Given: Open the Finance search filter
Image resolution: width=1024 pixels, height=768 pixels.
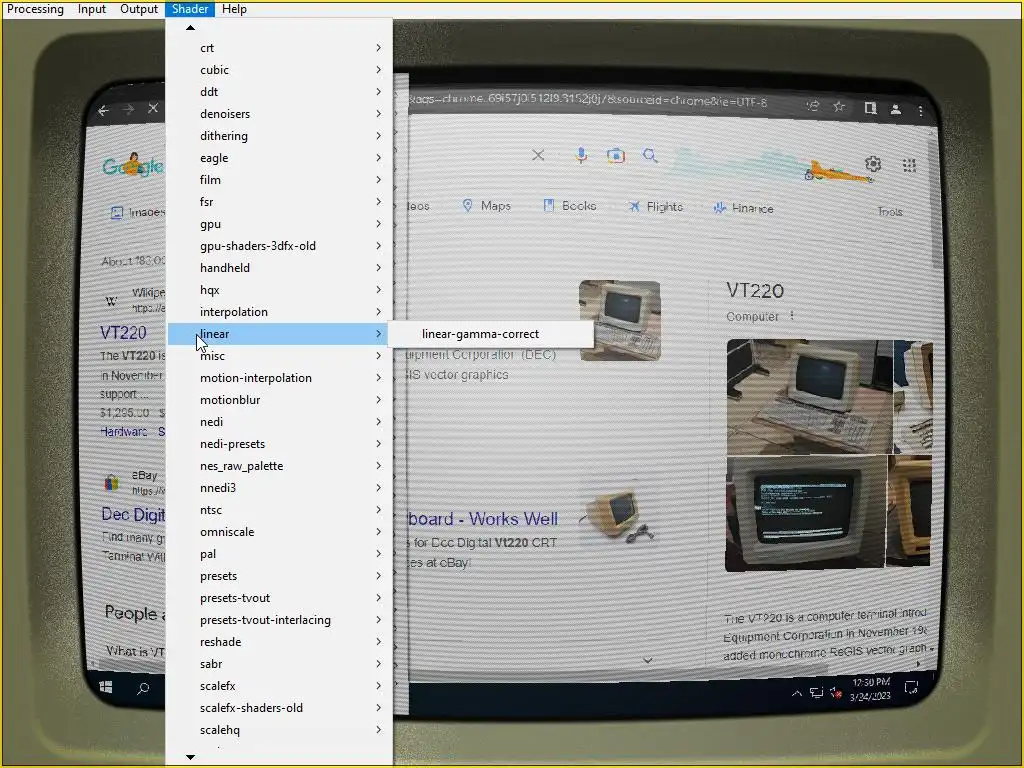Looking at the screenshot, I should [x=743, y=208].
